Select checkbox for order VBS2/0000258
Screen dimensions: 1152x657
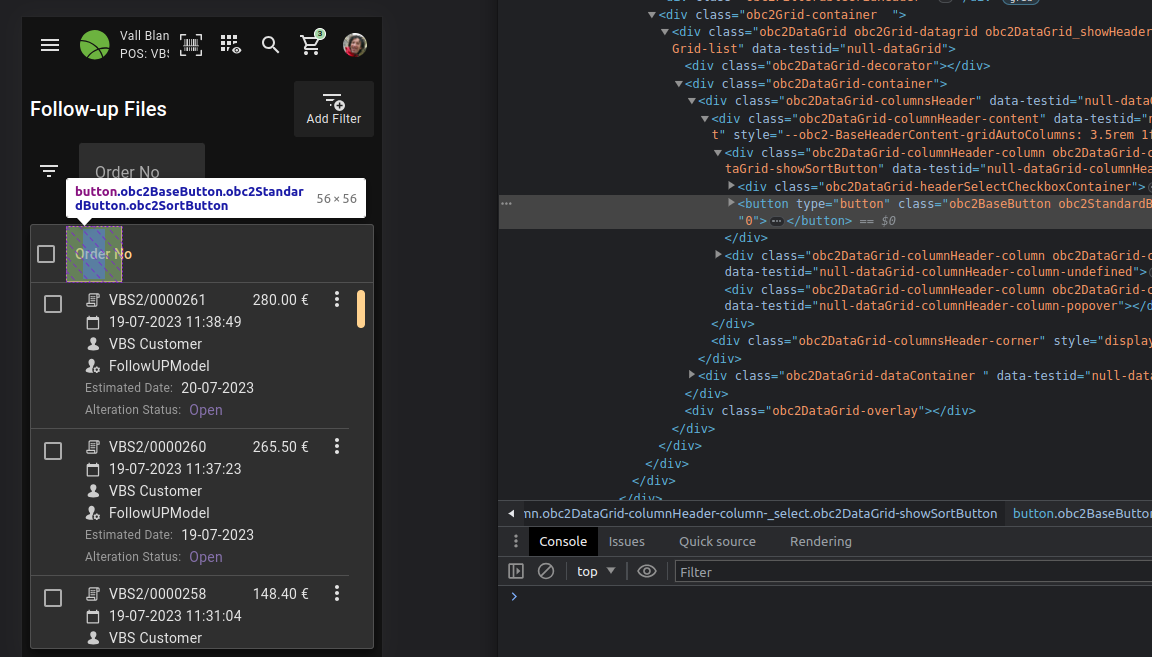coord(53,598)
